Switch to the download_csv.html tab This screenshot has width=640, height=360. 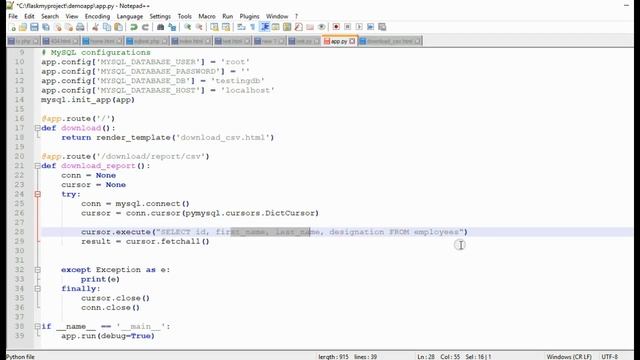coord(390,41)
